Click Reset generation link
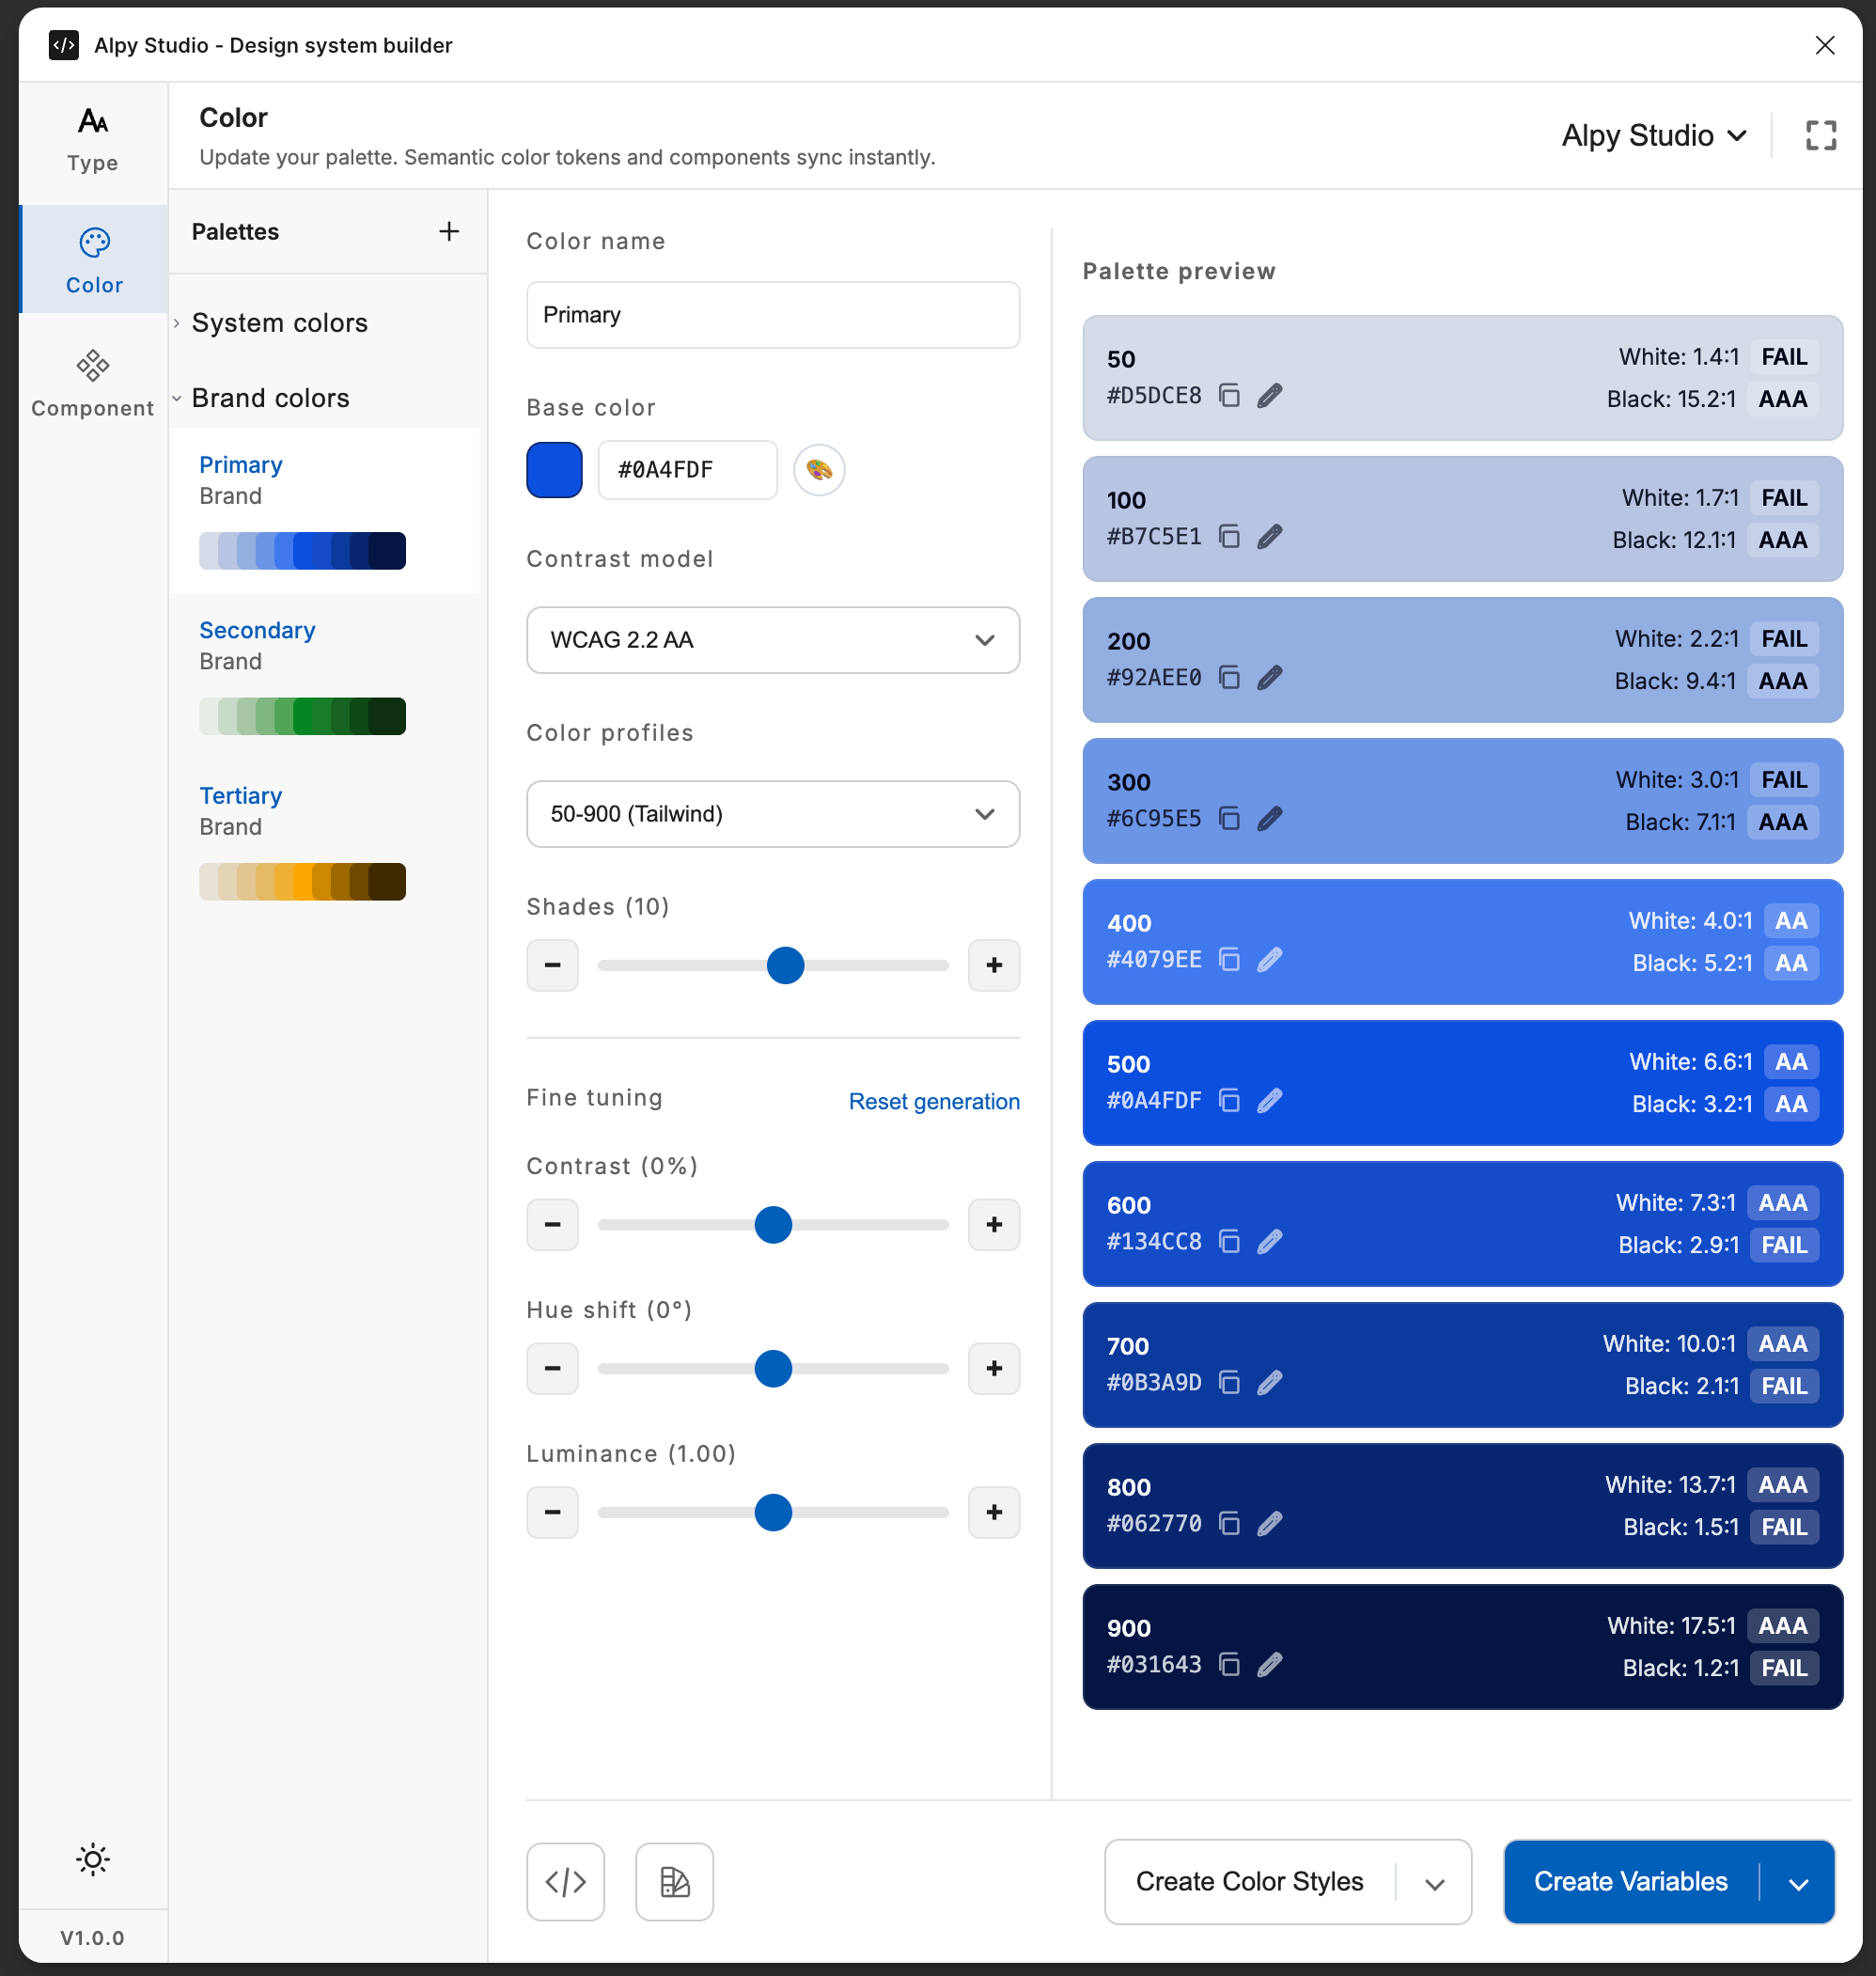The image size is (1876, 1976). pyautogui.click(x=933, y=1101)
